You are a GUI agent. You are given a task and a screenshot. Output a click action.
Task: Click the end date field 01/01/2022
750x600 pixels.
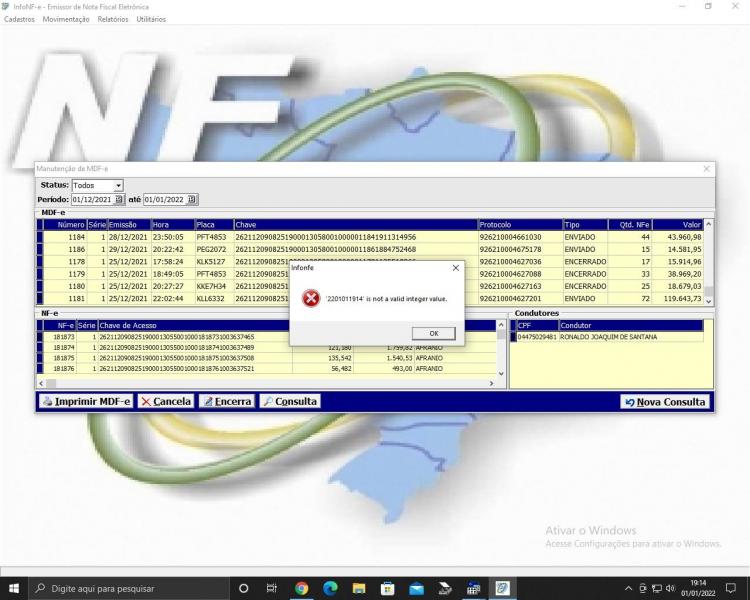[165, 200]
